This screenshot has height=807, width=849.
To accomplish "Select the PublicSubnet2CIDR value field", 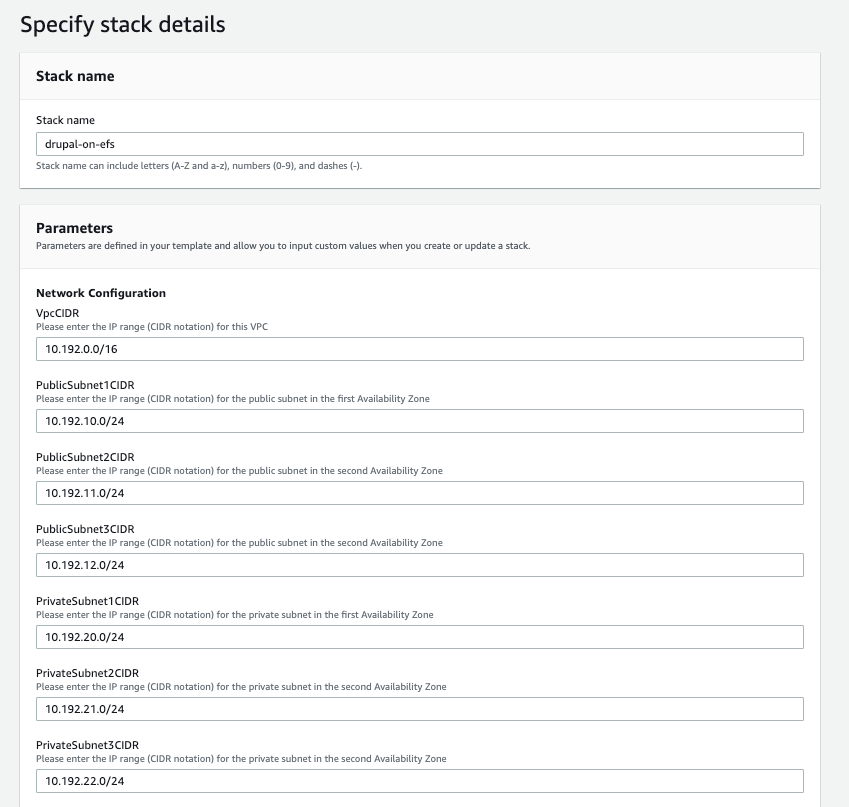I will point(420,492).
